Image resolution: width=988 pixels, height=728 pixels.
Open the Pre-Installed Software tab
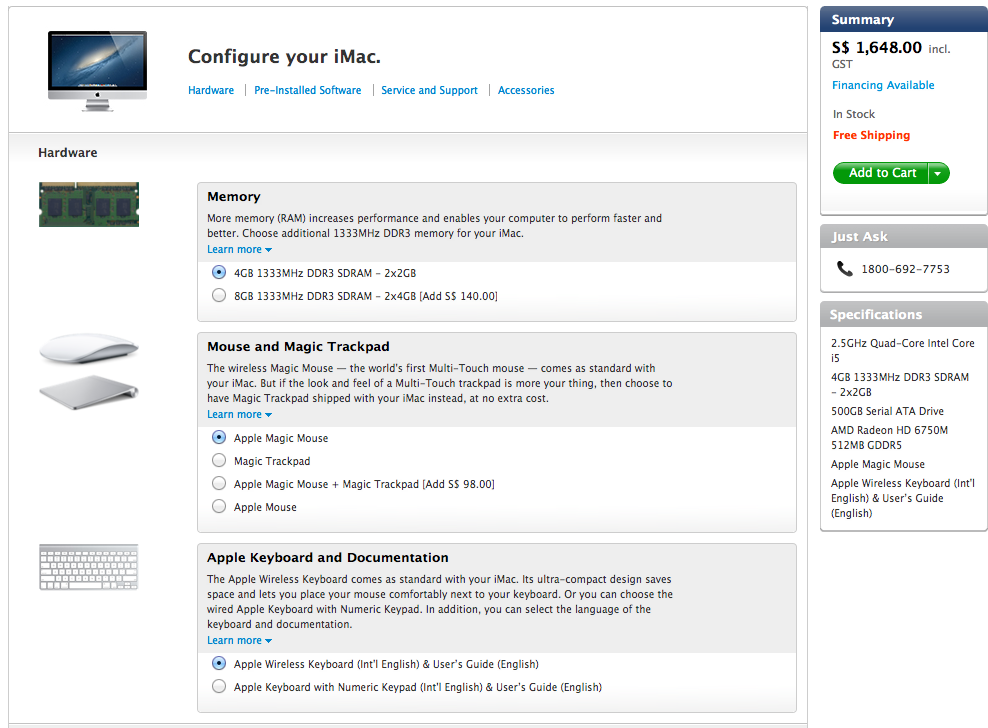click(x=307, y=90)
